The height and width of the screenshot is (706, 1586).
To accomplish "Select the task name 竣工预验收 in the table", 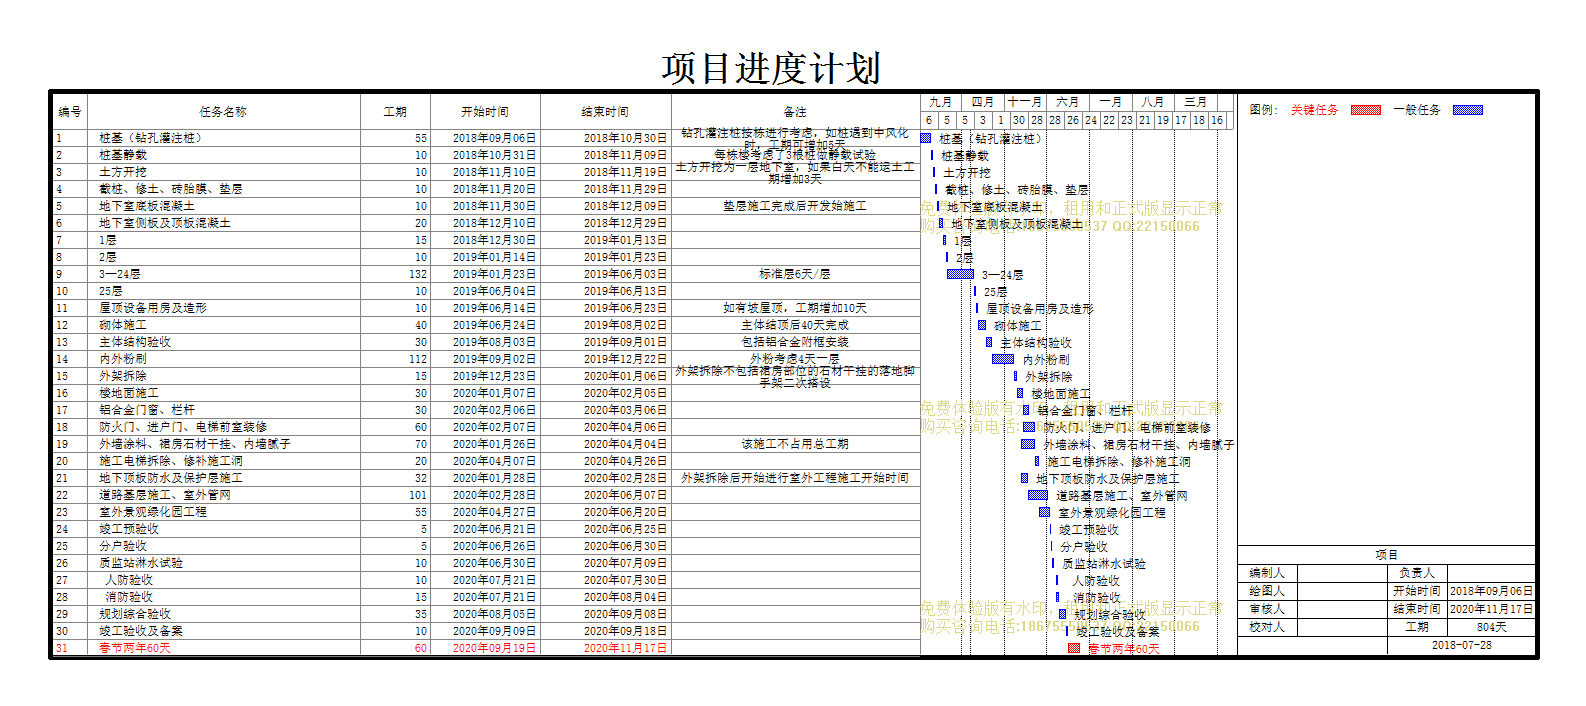I will (x=129, y=529).
